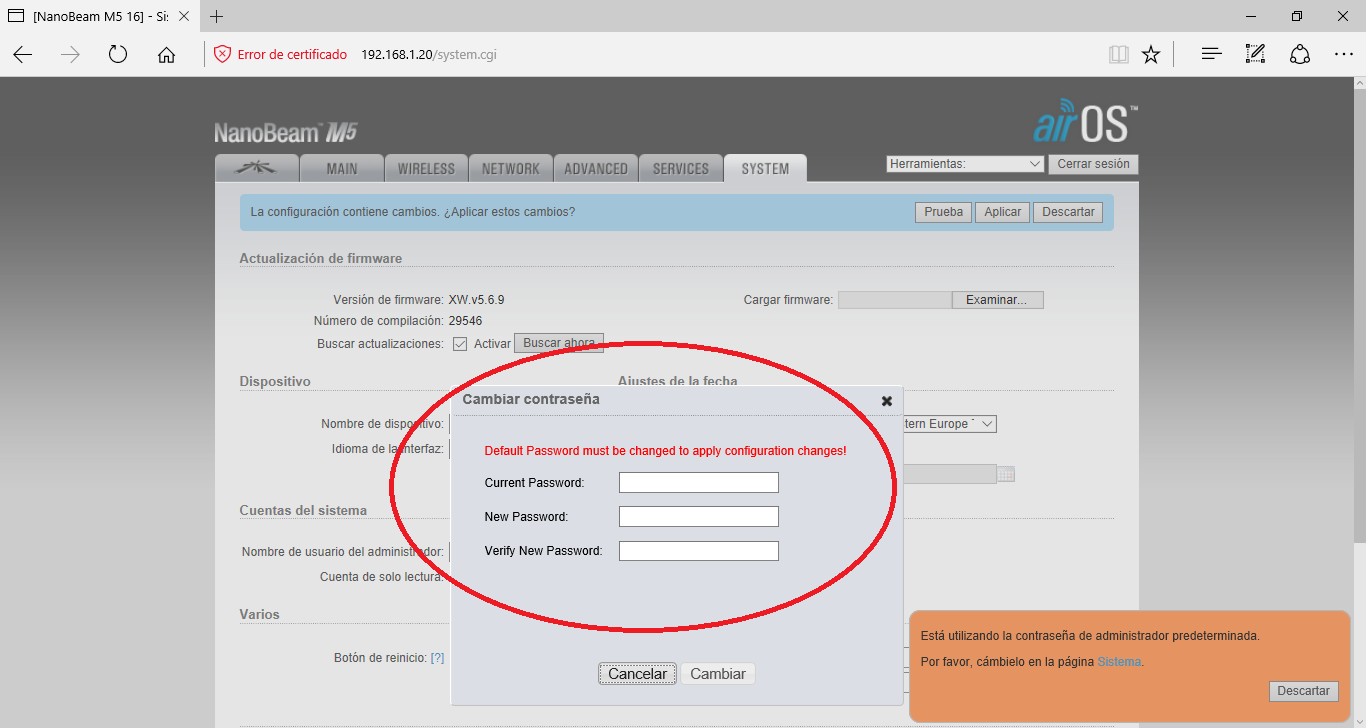The image size is (1366, 728).
Task: Open the date calendar picker icon
Action: pyautogui.click(x=1006, y=475)
